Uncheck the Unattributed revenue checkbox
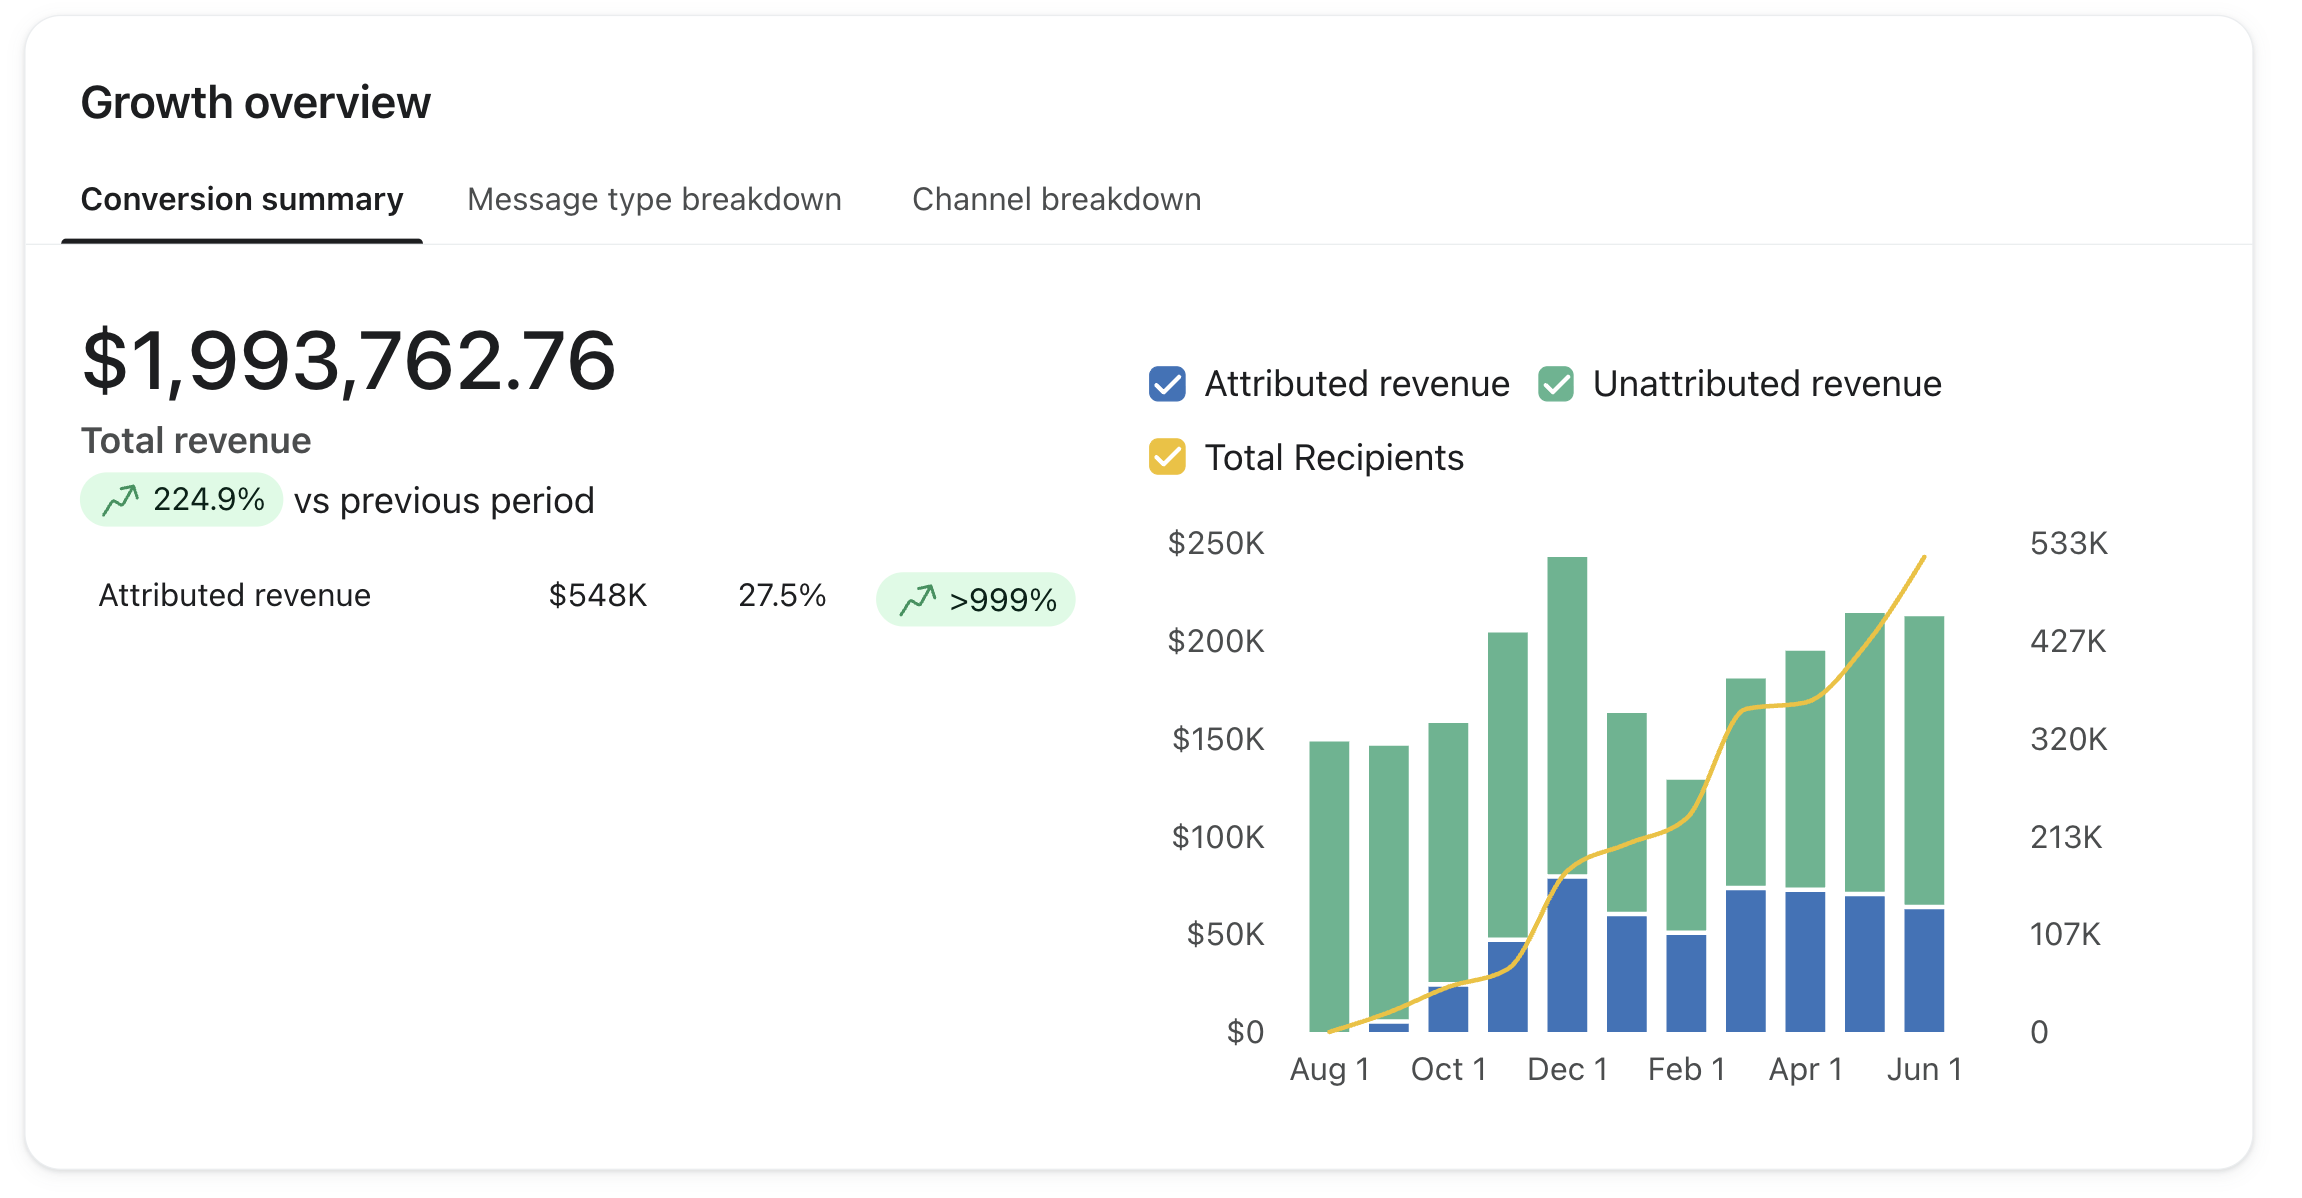 coord(1556,384)
